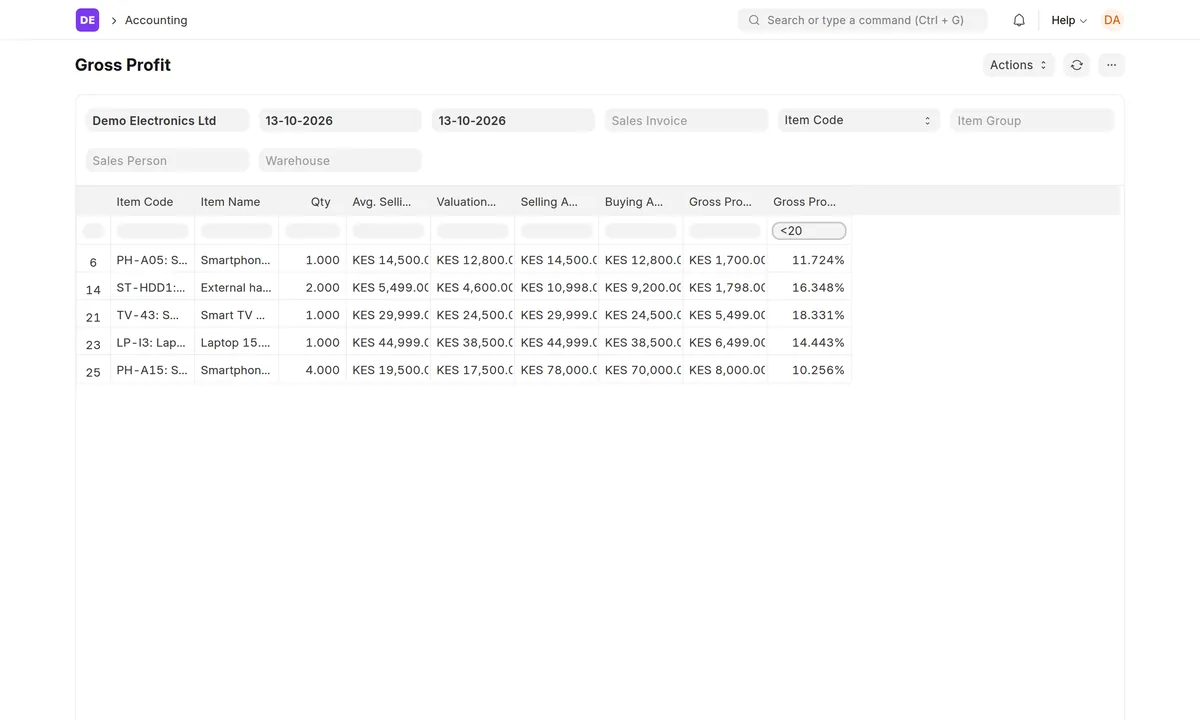This screenshot has width=1200, height=720.
Task: Select the ST-HDD1 item code cell
Action: coord(152,288)
